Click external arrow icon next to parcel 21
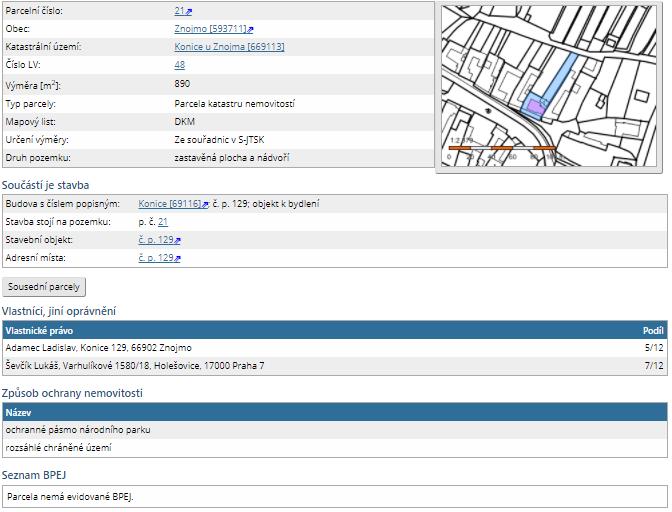672x512 pixels. point(189,12)
